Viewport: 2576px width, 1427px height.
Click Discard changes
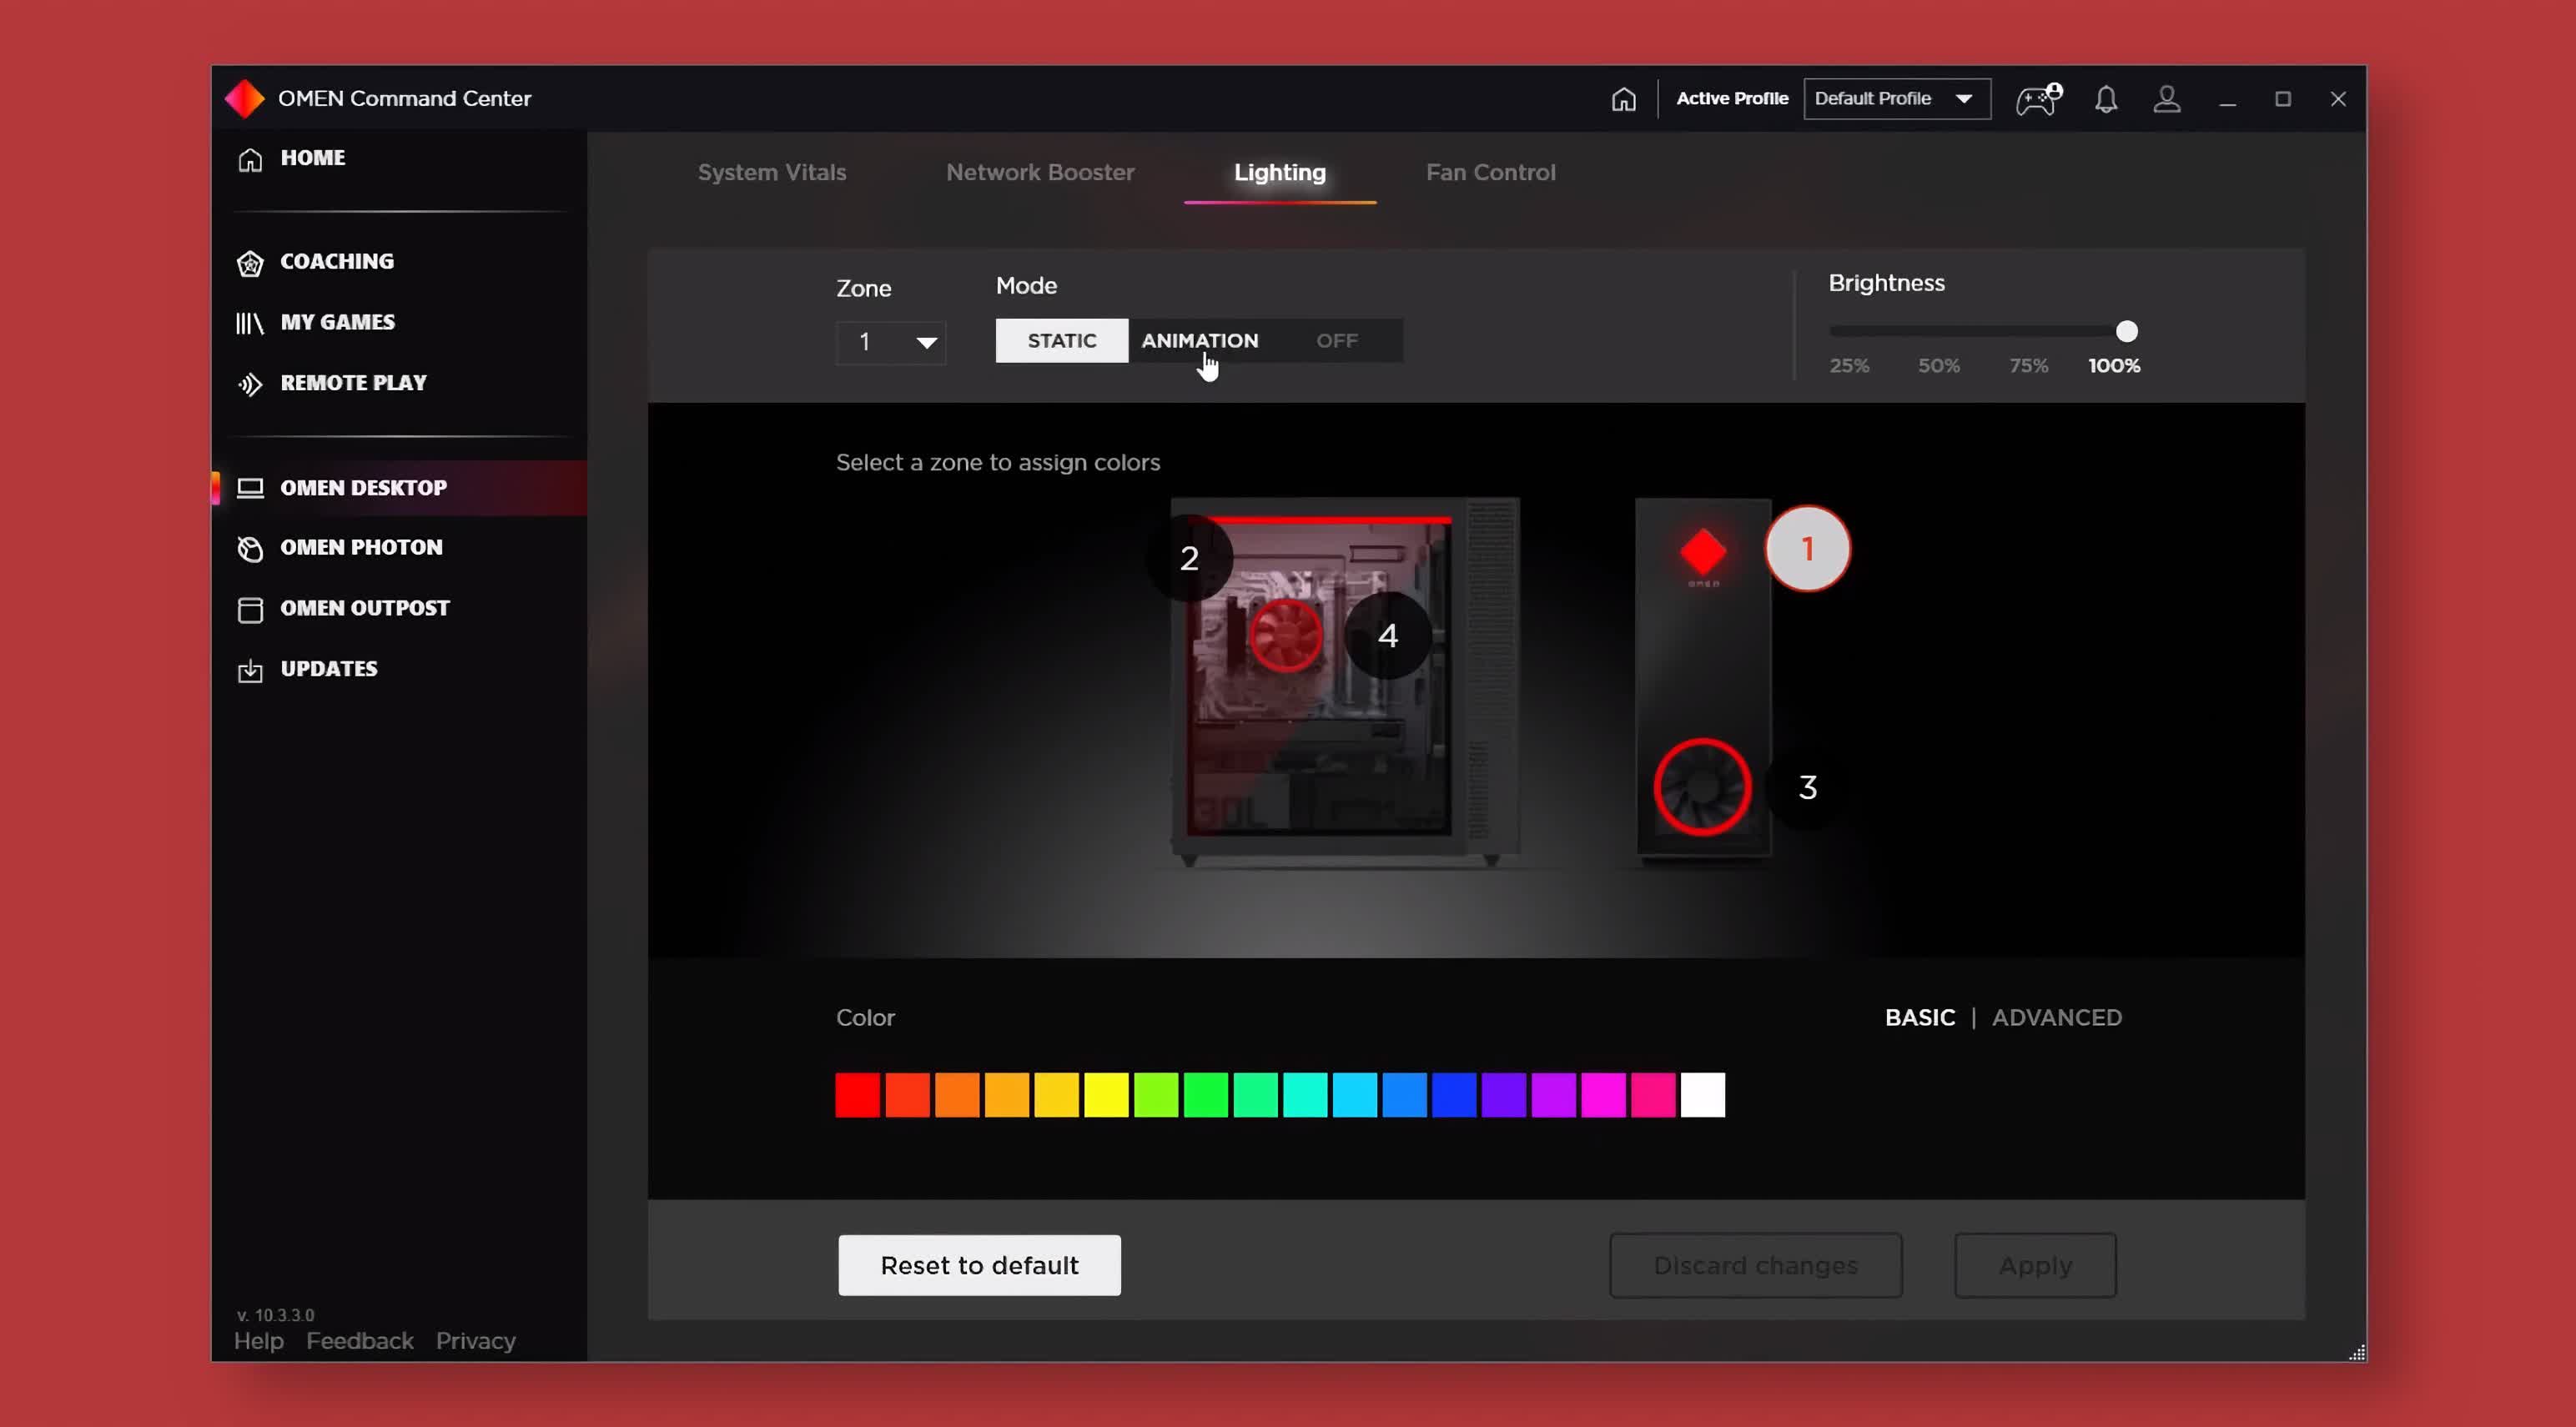pos(1755,1265)
